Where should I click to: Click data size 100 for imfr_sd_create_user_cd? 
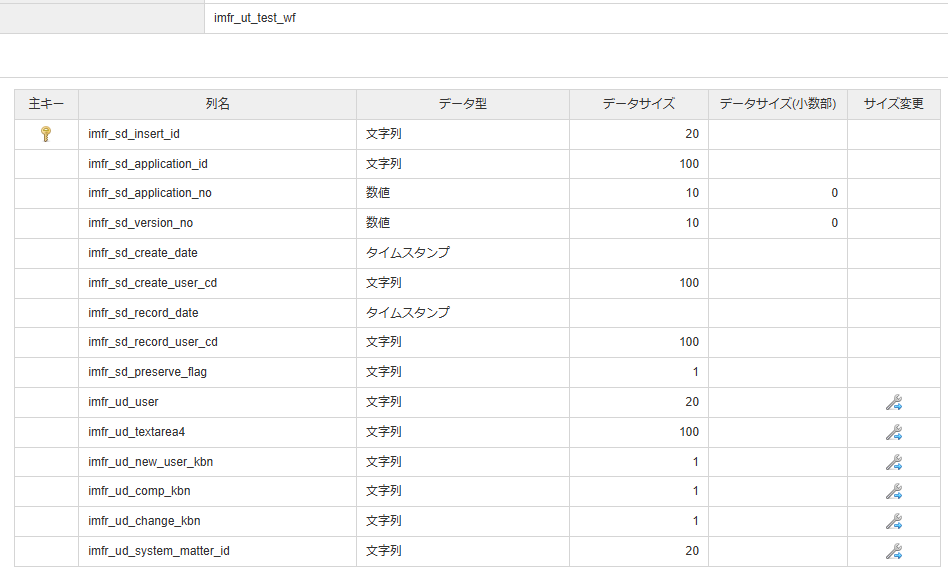coord(688,283)
